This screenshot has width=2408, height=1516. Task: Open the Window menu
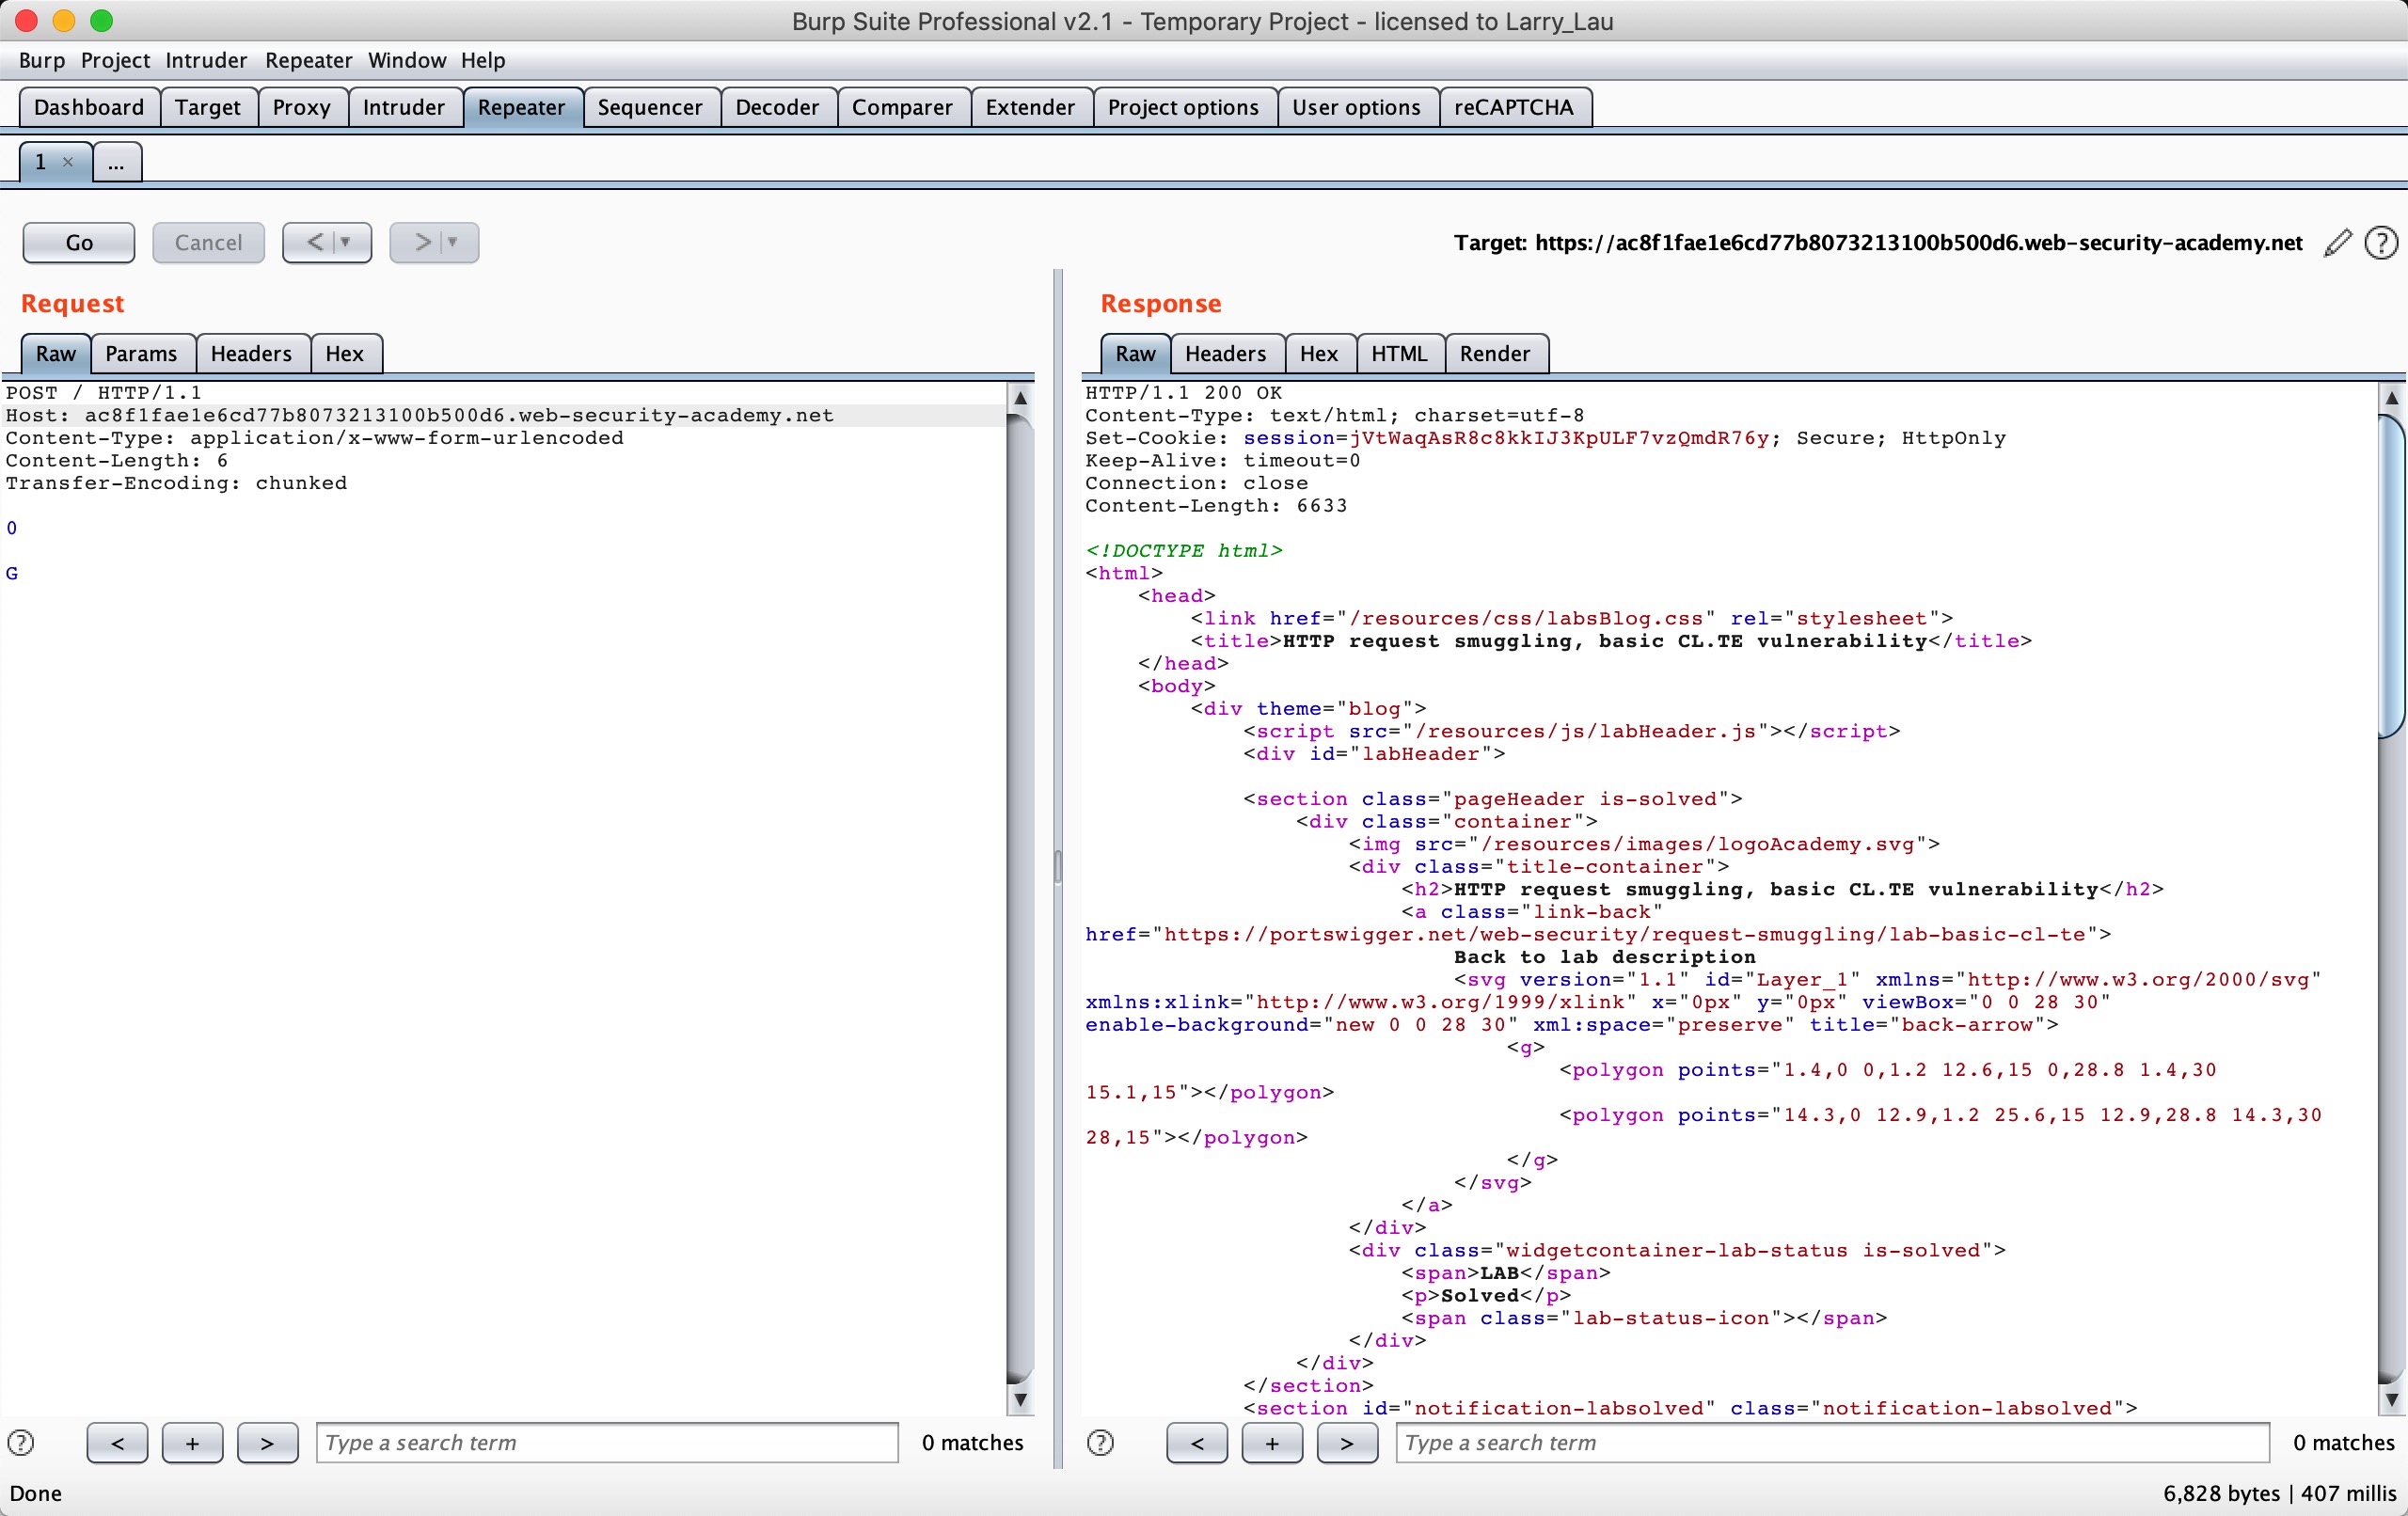click(407, 60)
